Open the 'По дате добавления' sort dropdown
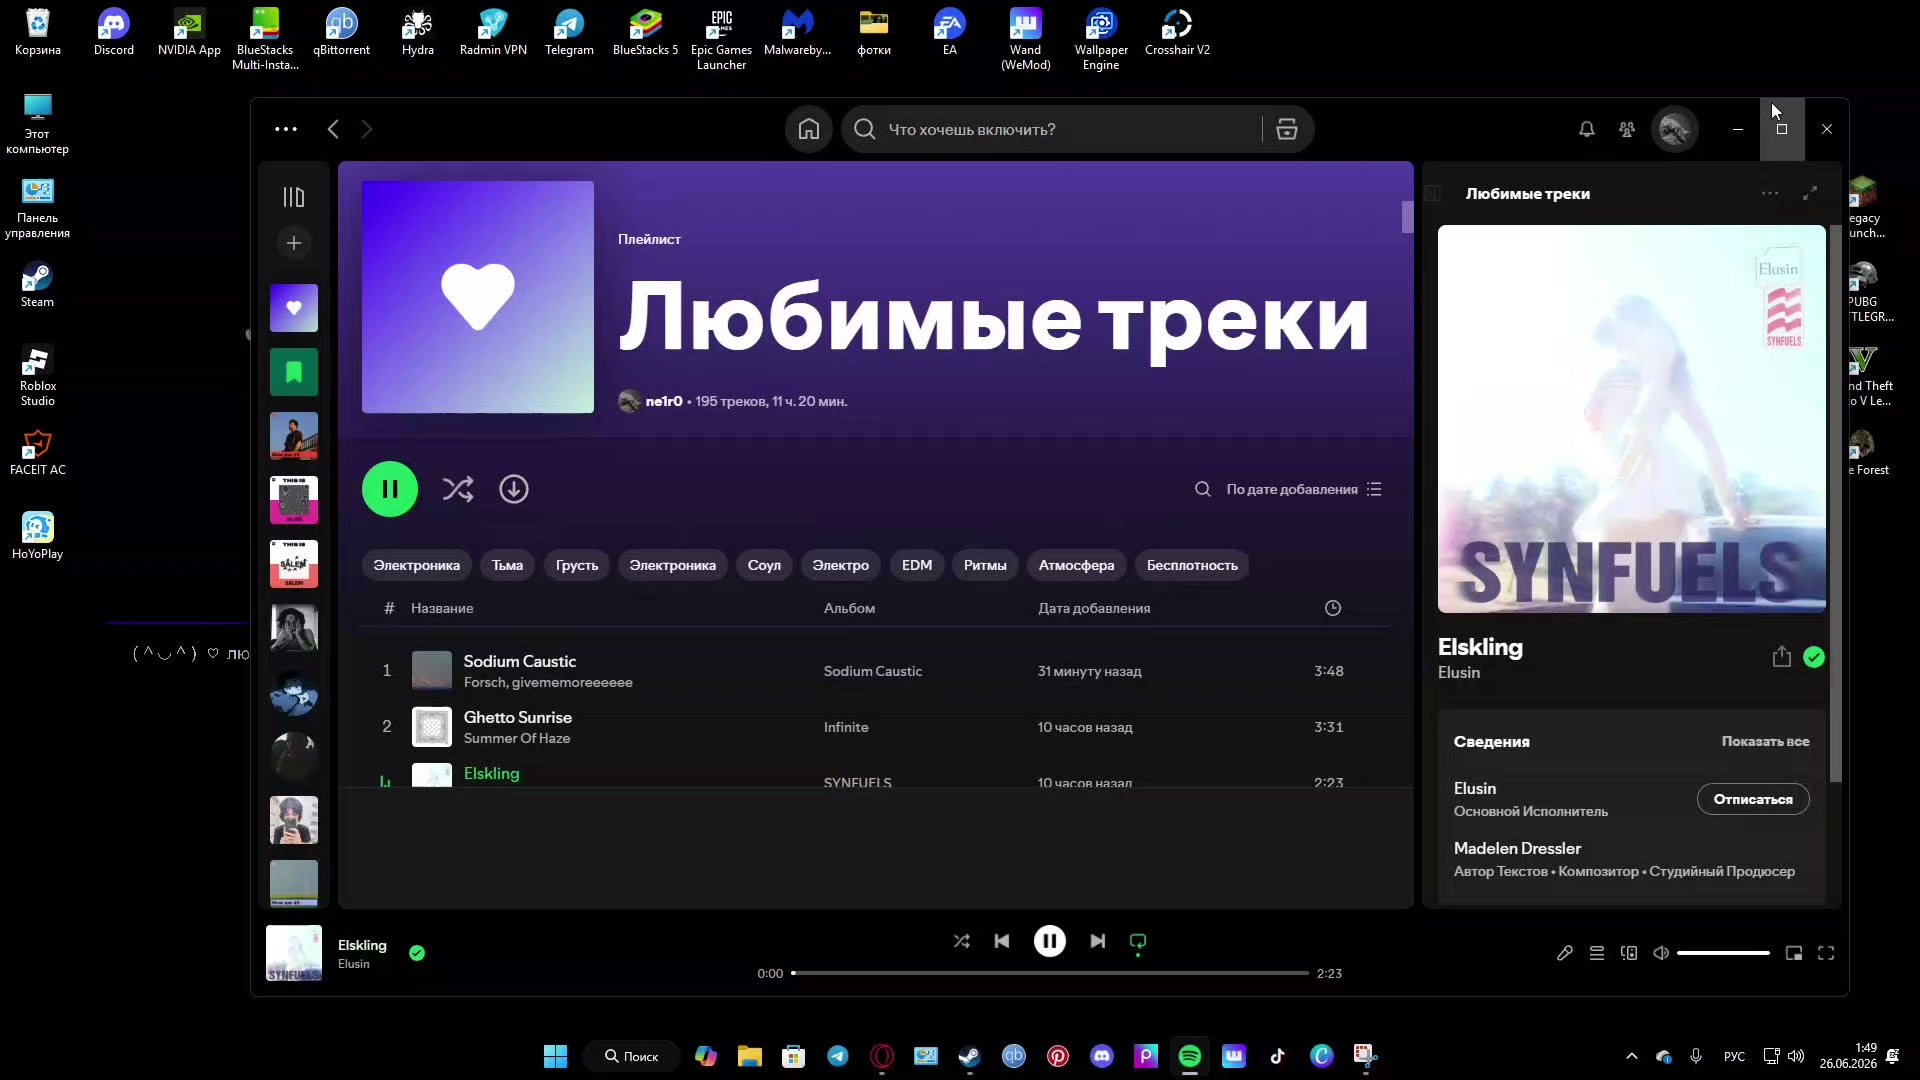 1304,489
